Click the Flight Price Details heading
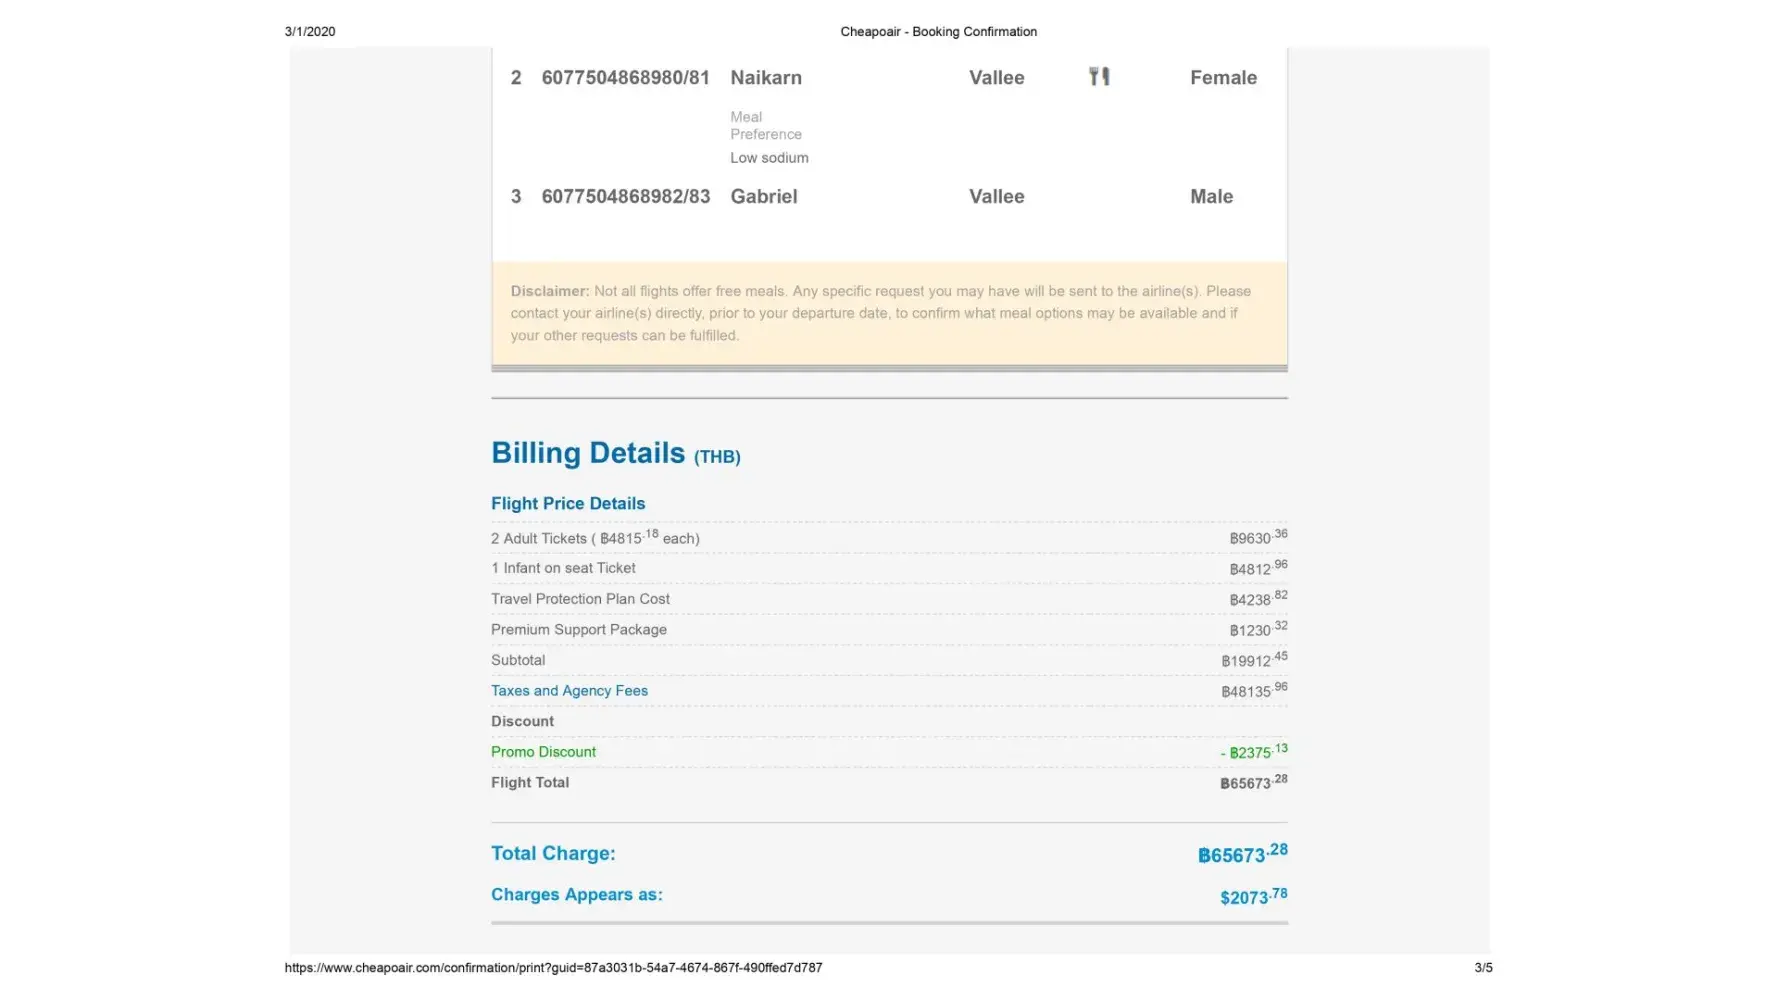 click(x=567, y=504)
